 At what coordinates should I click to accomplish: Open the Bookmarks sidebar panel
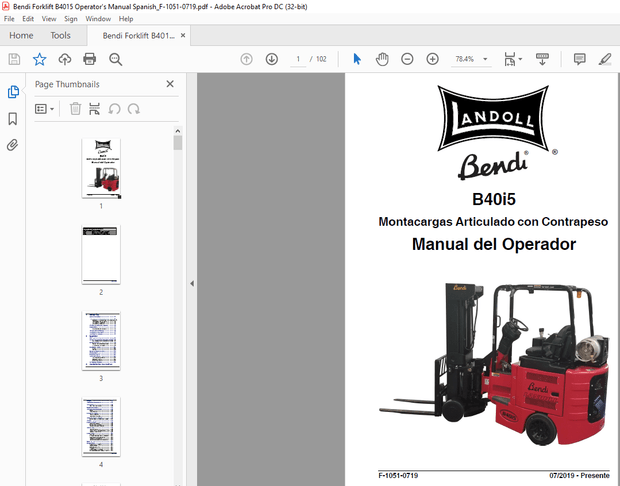point(13,119)
